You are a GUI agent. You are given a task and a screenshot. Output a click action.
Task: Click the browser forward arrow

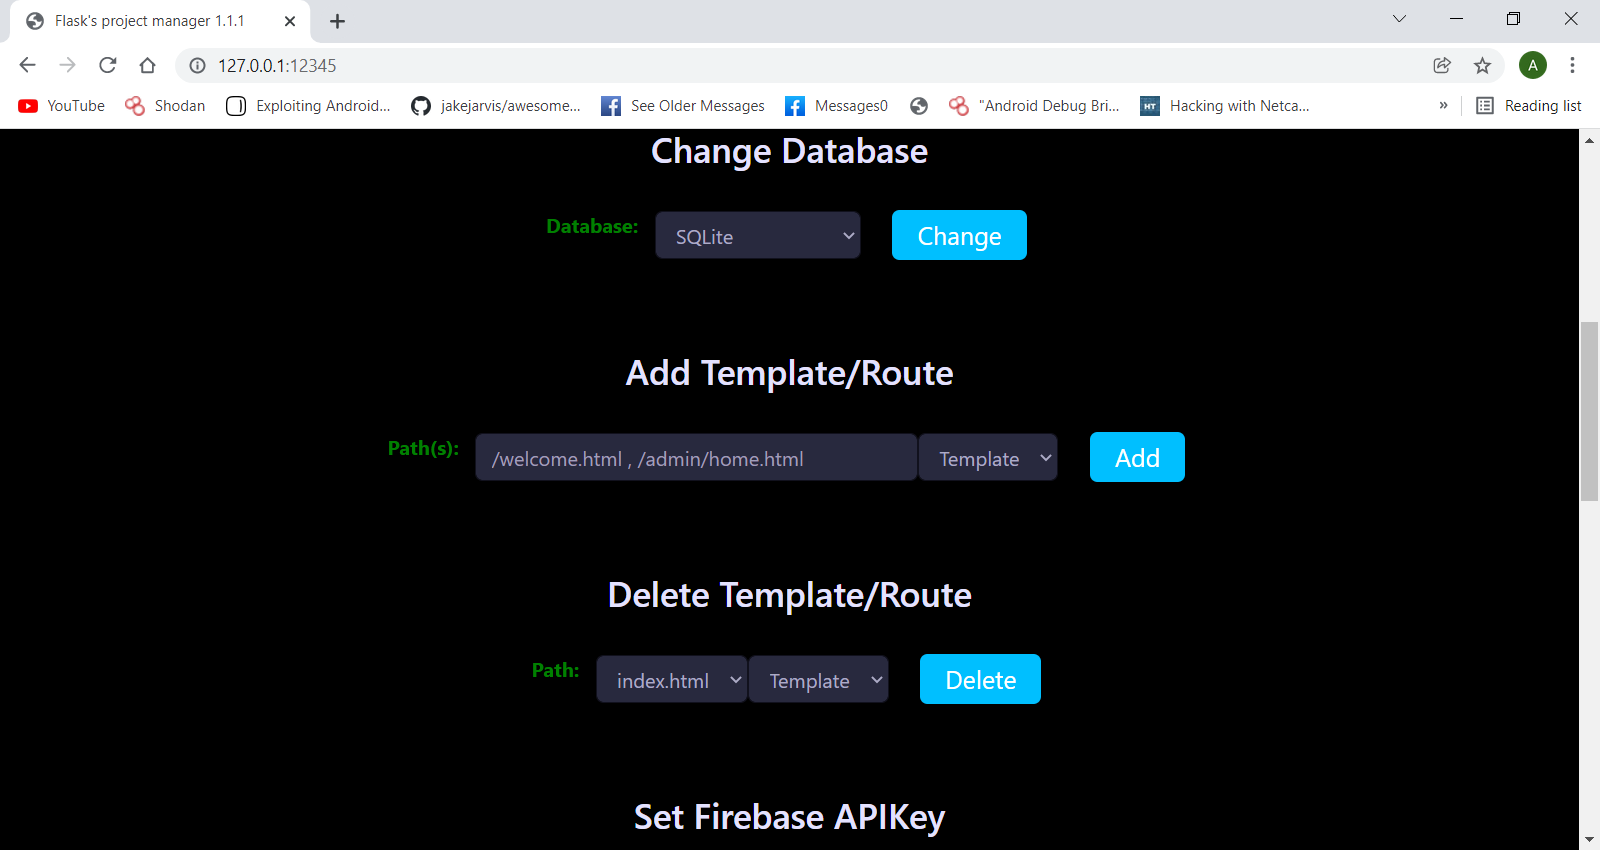67,65
